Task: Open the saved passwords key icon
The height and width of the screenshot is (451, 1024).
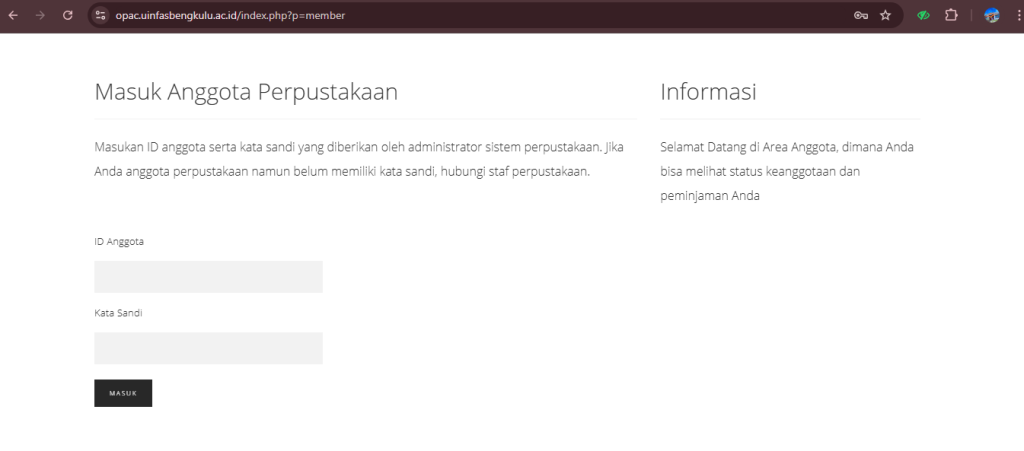Action: (860, 15)
